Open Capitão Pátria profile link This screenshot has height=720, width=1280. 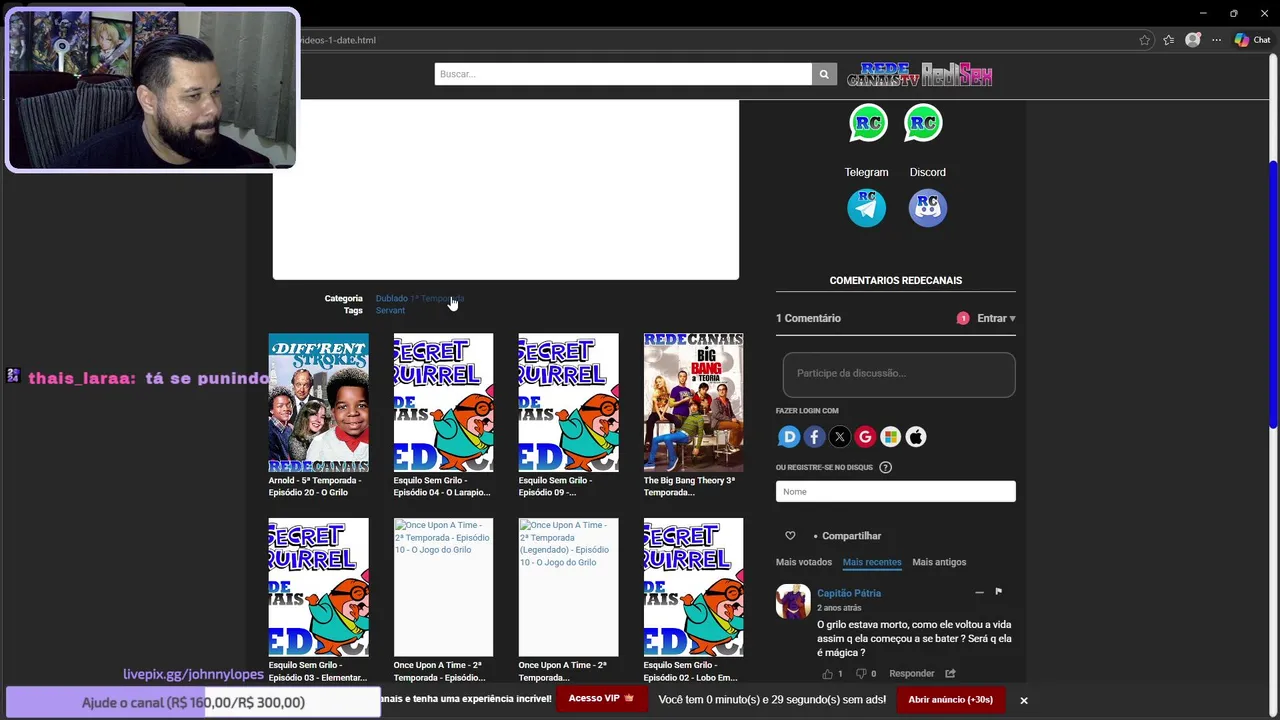(x=849, y=593)
